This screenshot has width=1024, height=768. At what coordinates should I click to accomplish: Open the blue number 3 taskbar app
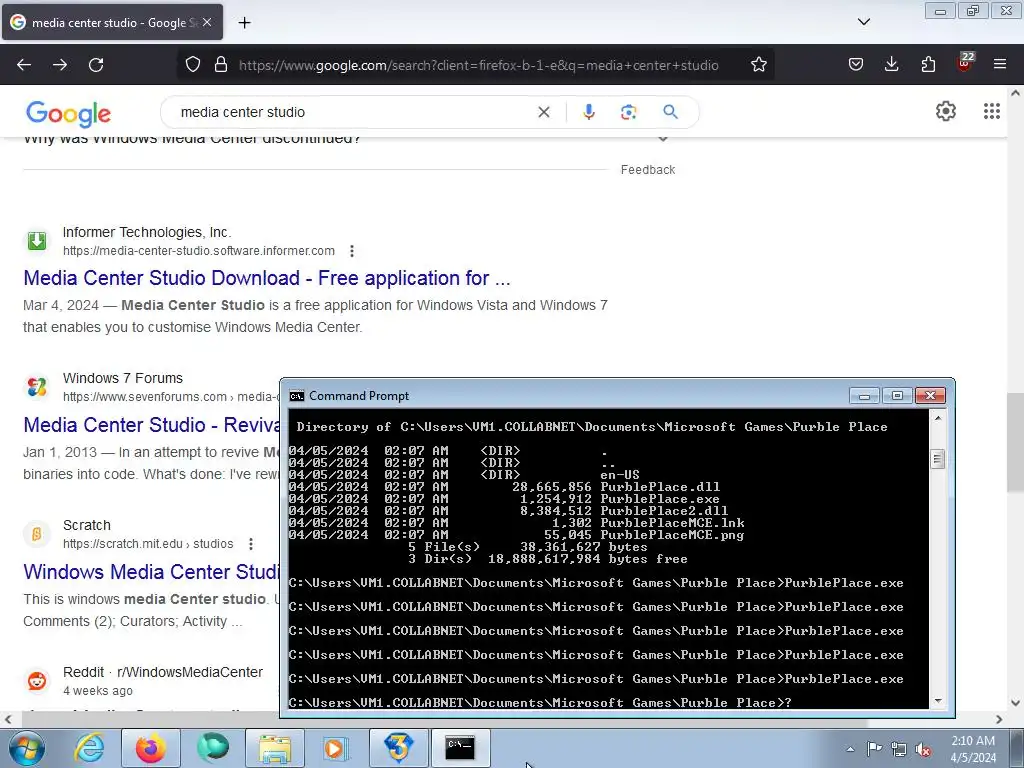[x=398, y=748]
